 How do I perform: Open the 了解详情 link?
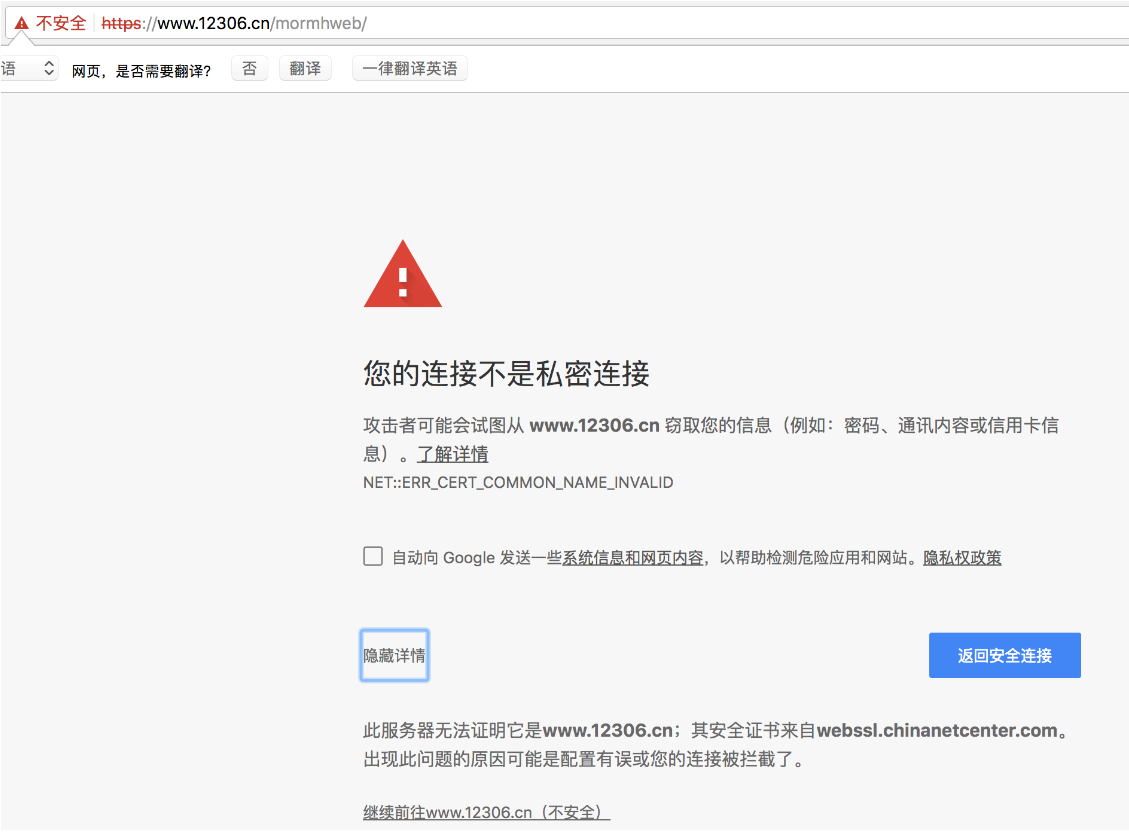[452, 454]
